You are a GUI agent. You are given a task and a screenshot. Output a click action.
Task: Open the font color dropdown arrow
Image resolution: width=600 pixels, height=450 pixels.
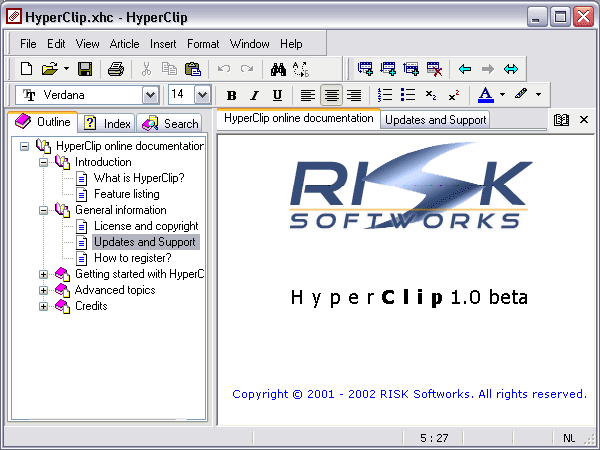pyautogui.click(x=502, y=95)
